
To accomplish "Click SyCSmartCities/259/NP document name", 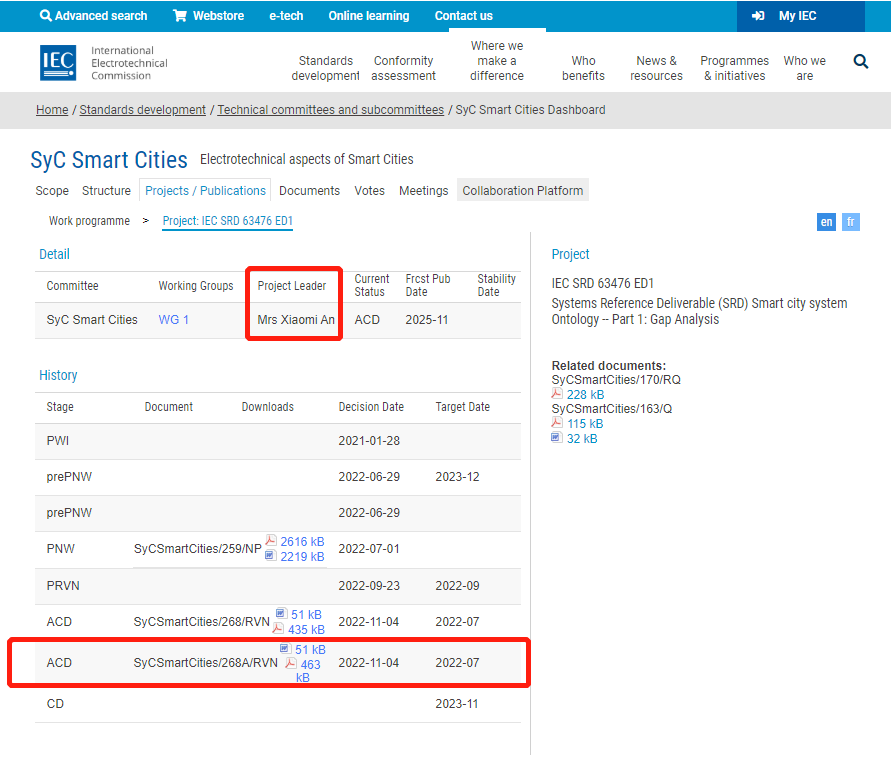I will pyautogui.click(x=198, y=549).
